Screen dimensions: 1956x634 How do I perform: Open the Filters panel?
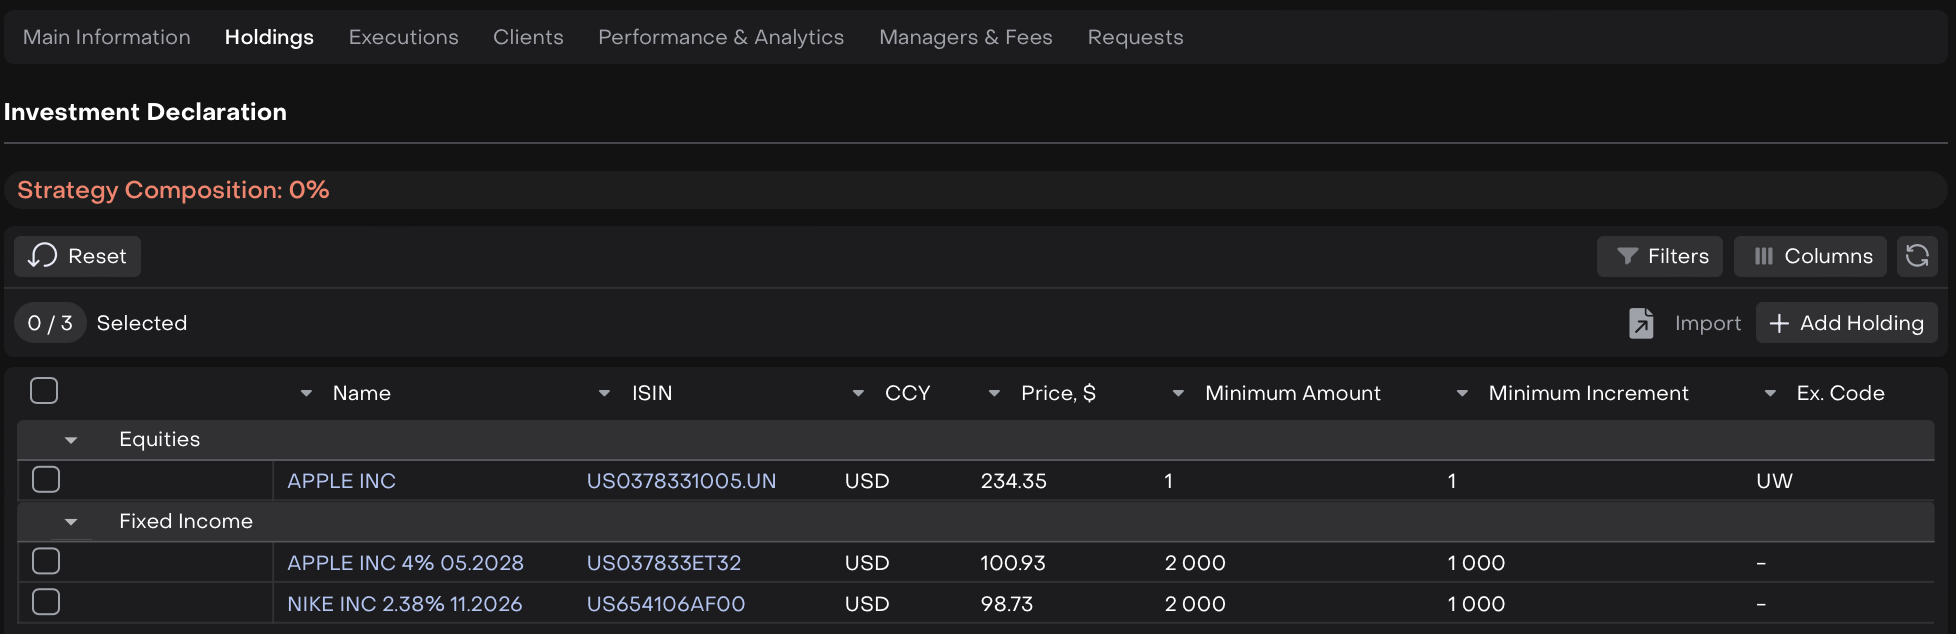1659,256
